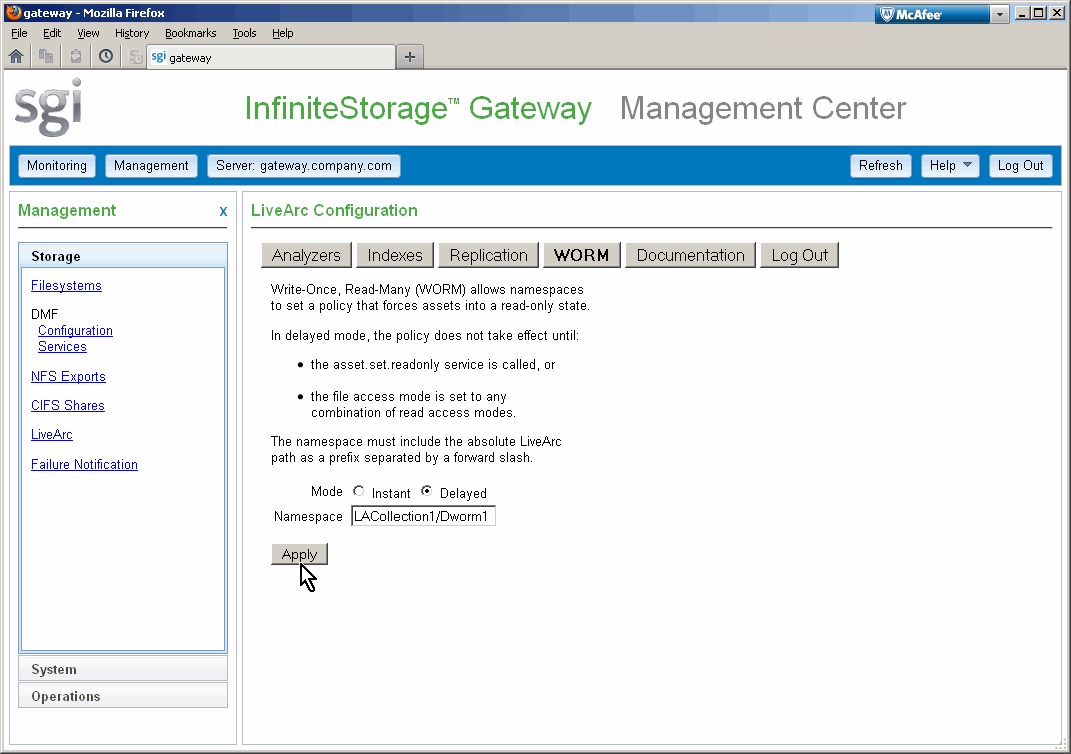Click the Monitoring button

[x=57, y=166]
